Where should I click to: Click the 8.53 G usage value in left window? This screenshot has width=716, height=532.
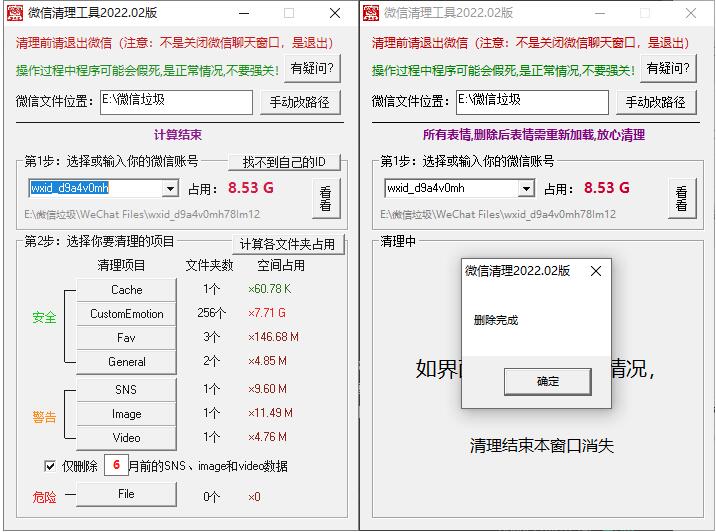click(251, 188)
